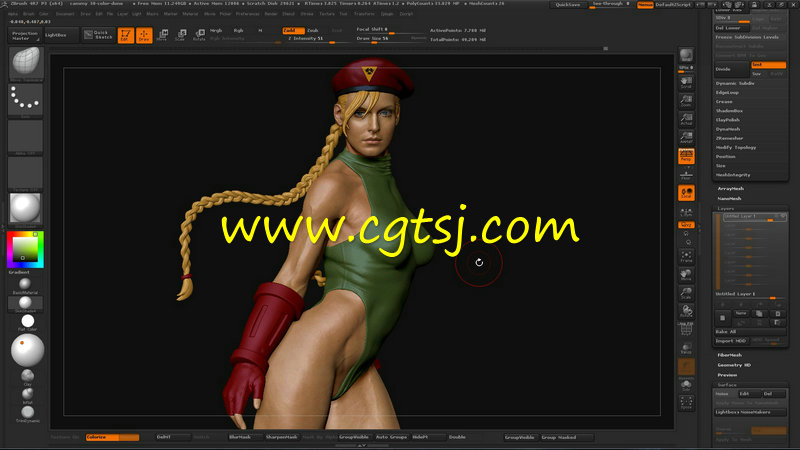Open the Transform menu
Viewport: 800px width, 450px height.
click(x=364, y=14)
